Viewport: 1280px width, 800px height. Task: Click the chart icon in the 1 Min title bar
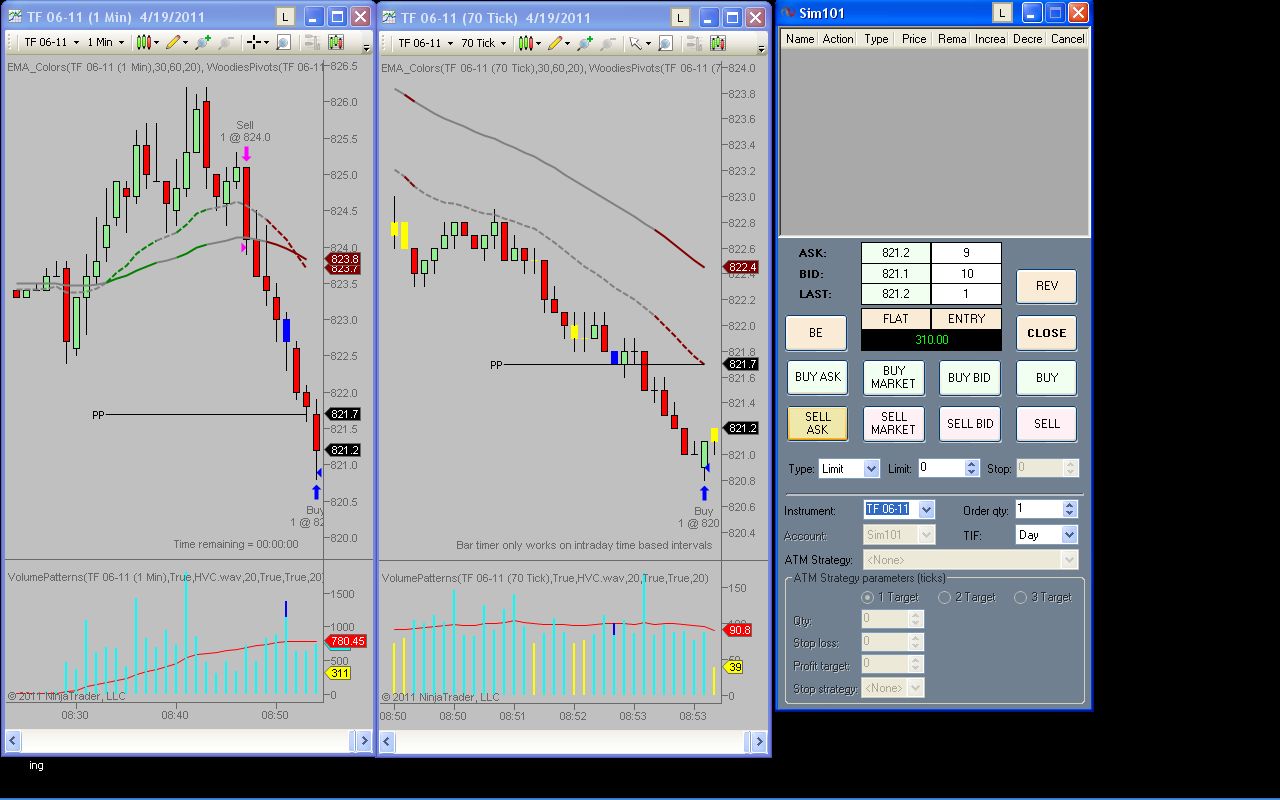point(16,17)
